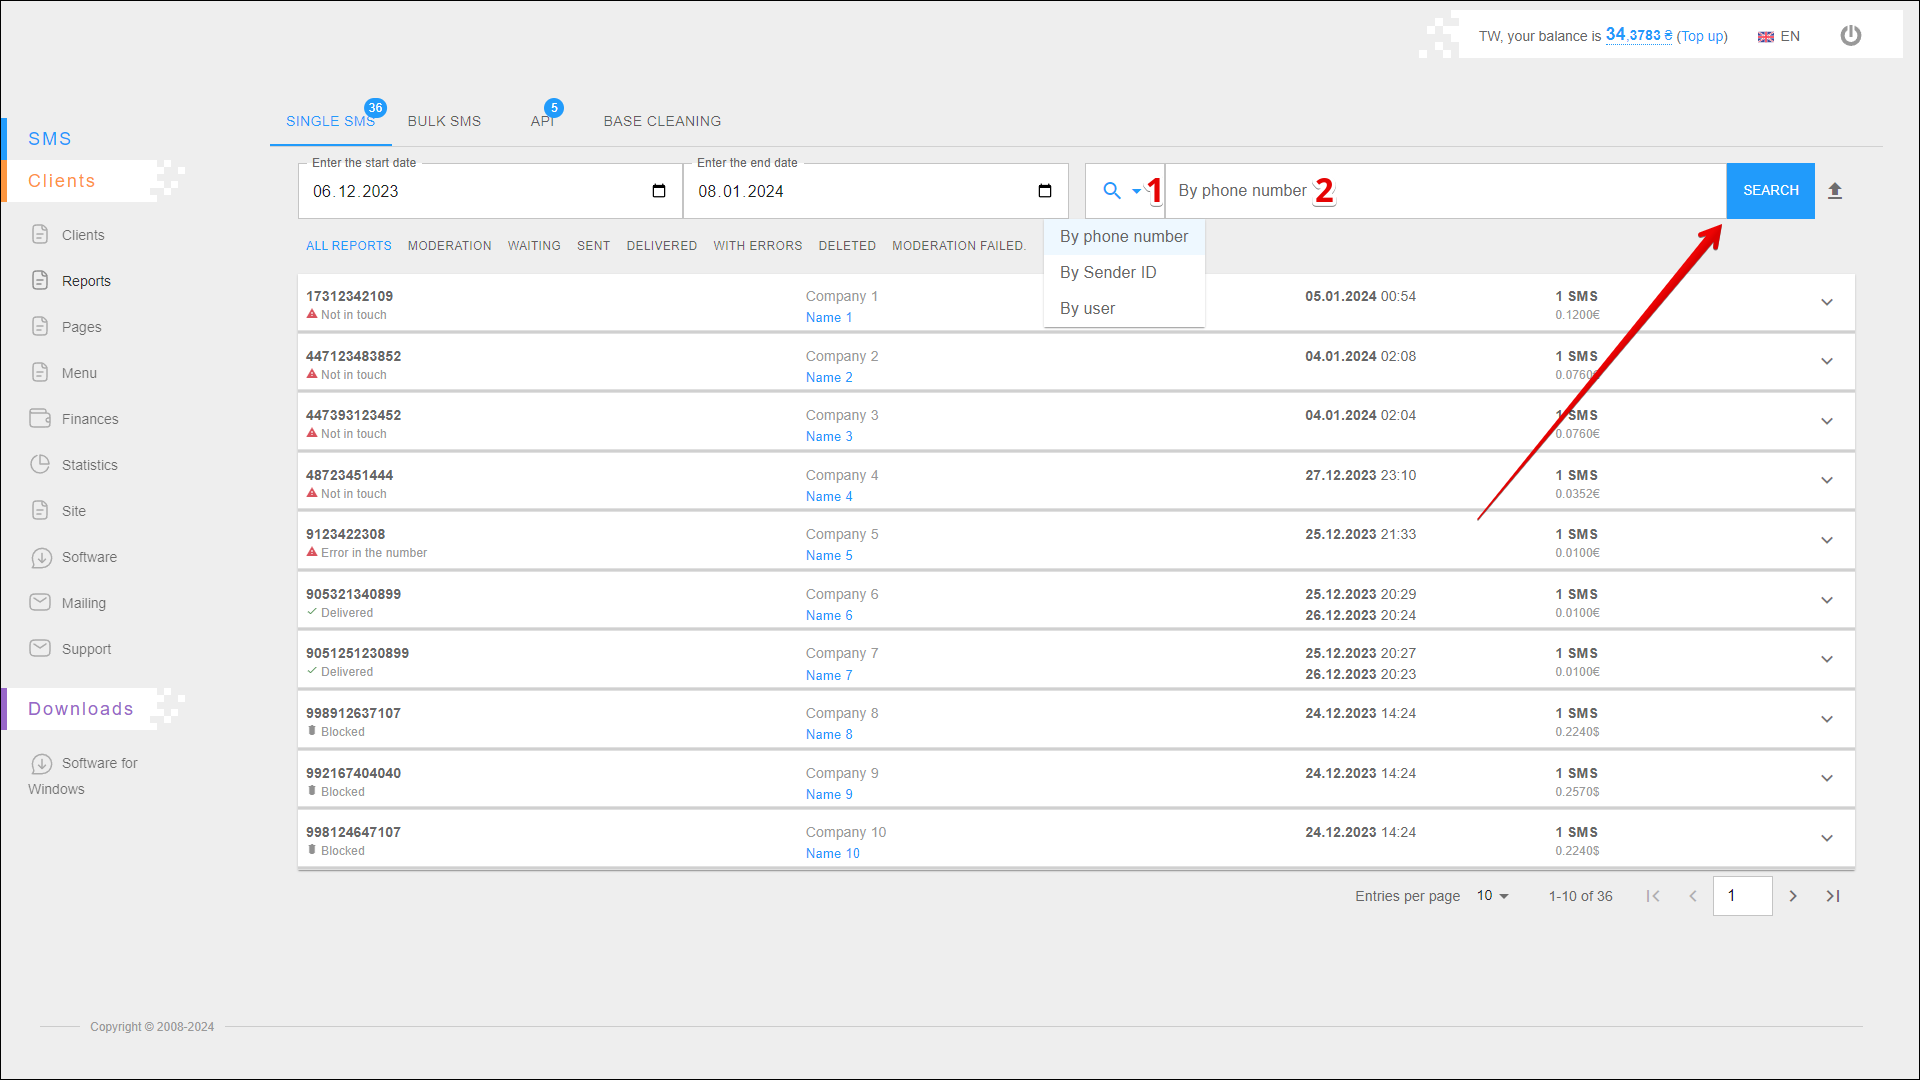Click the page number input field
Screen dimensions: 1920x1080
pyautogui.click(x=1742, y=896)
